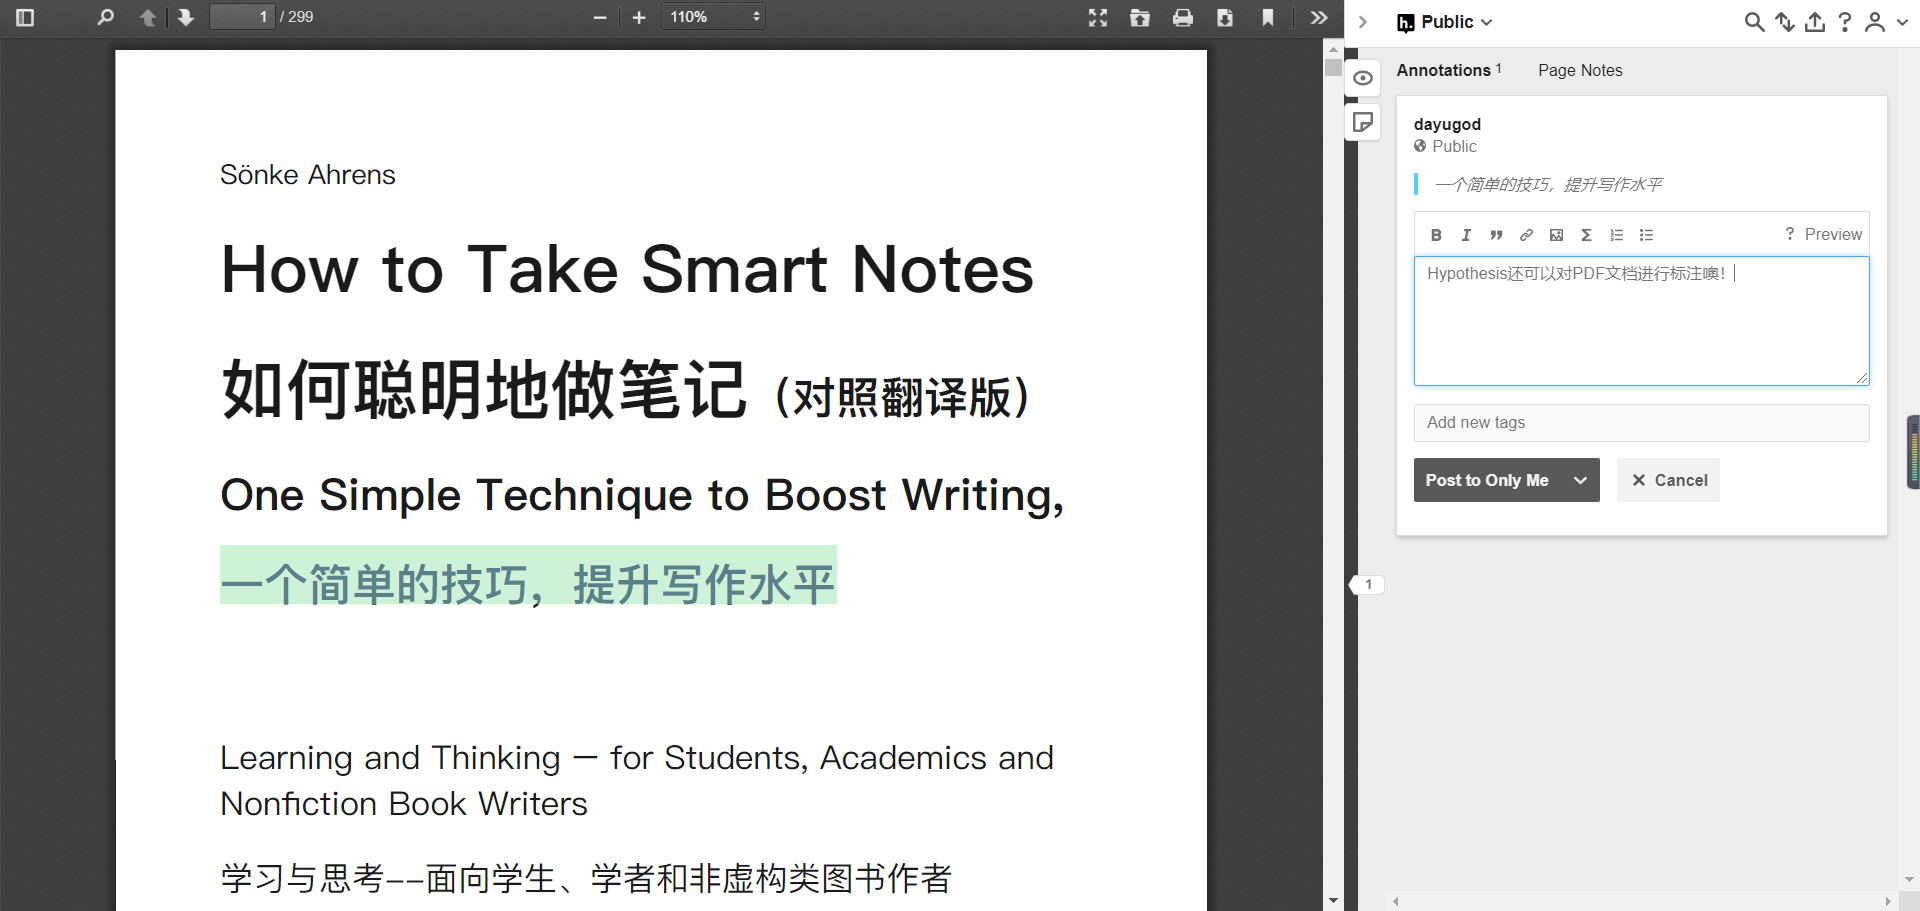Insert a link in annotation
This screenshot has height=911, width=1920.
(x=1526, y=235)
